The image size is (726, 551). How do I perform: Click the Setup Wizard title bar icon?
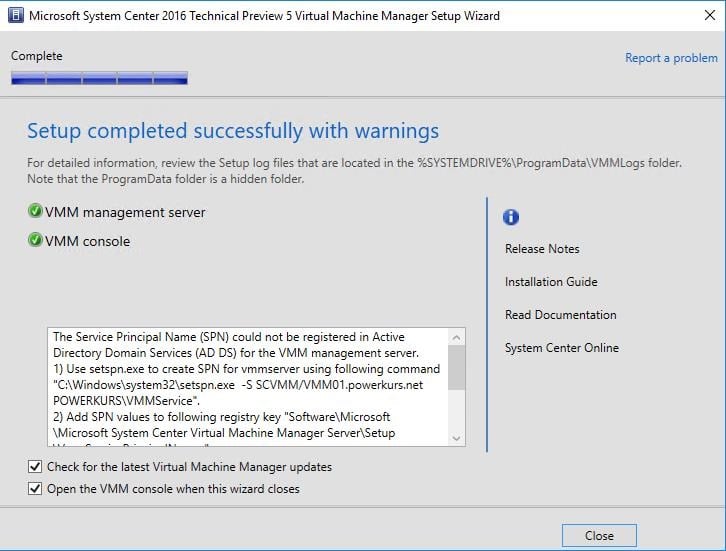pos(16,15)
